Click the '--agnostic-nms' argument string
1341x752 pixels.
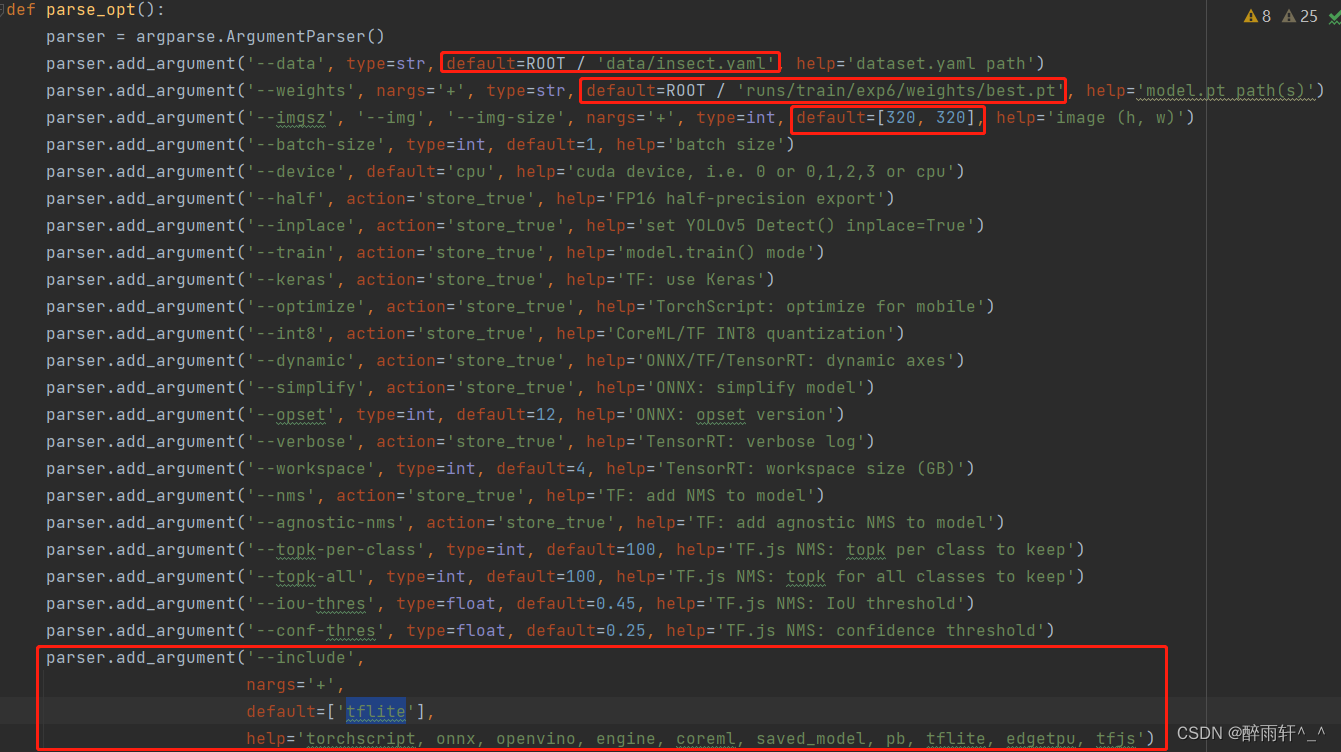click(326, 523)
